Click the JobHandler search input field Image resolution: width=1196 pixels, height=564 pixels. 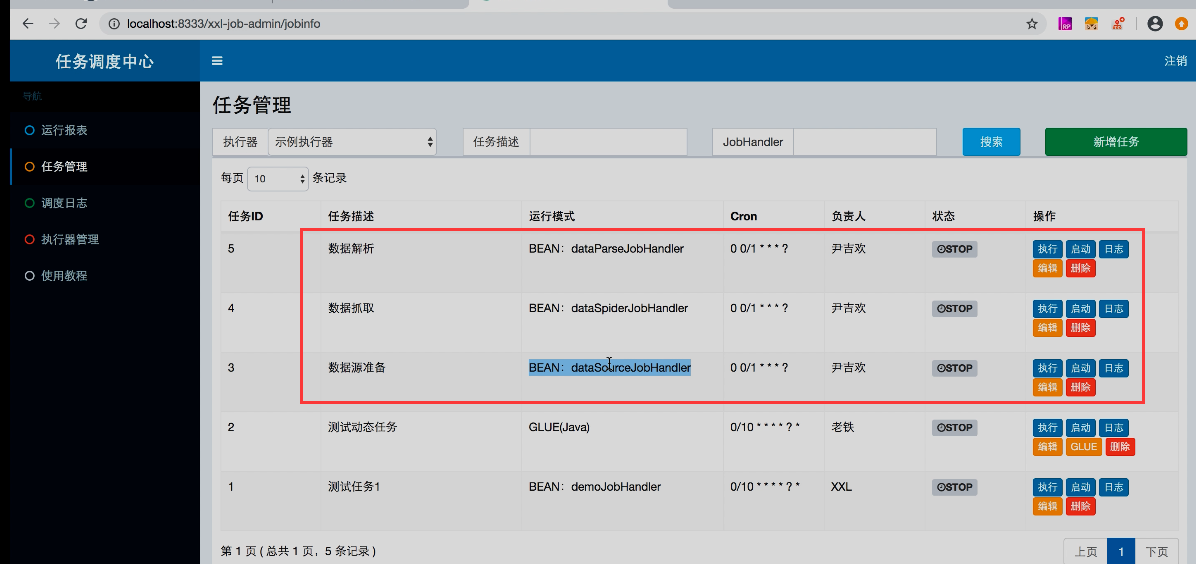pyautogui.click(x=865, y=142)
